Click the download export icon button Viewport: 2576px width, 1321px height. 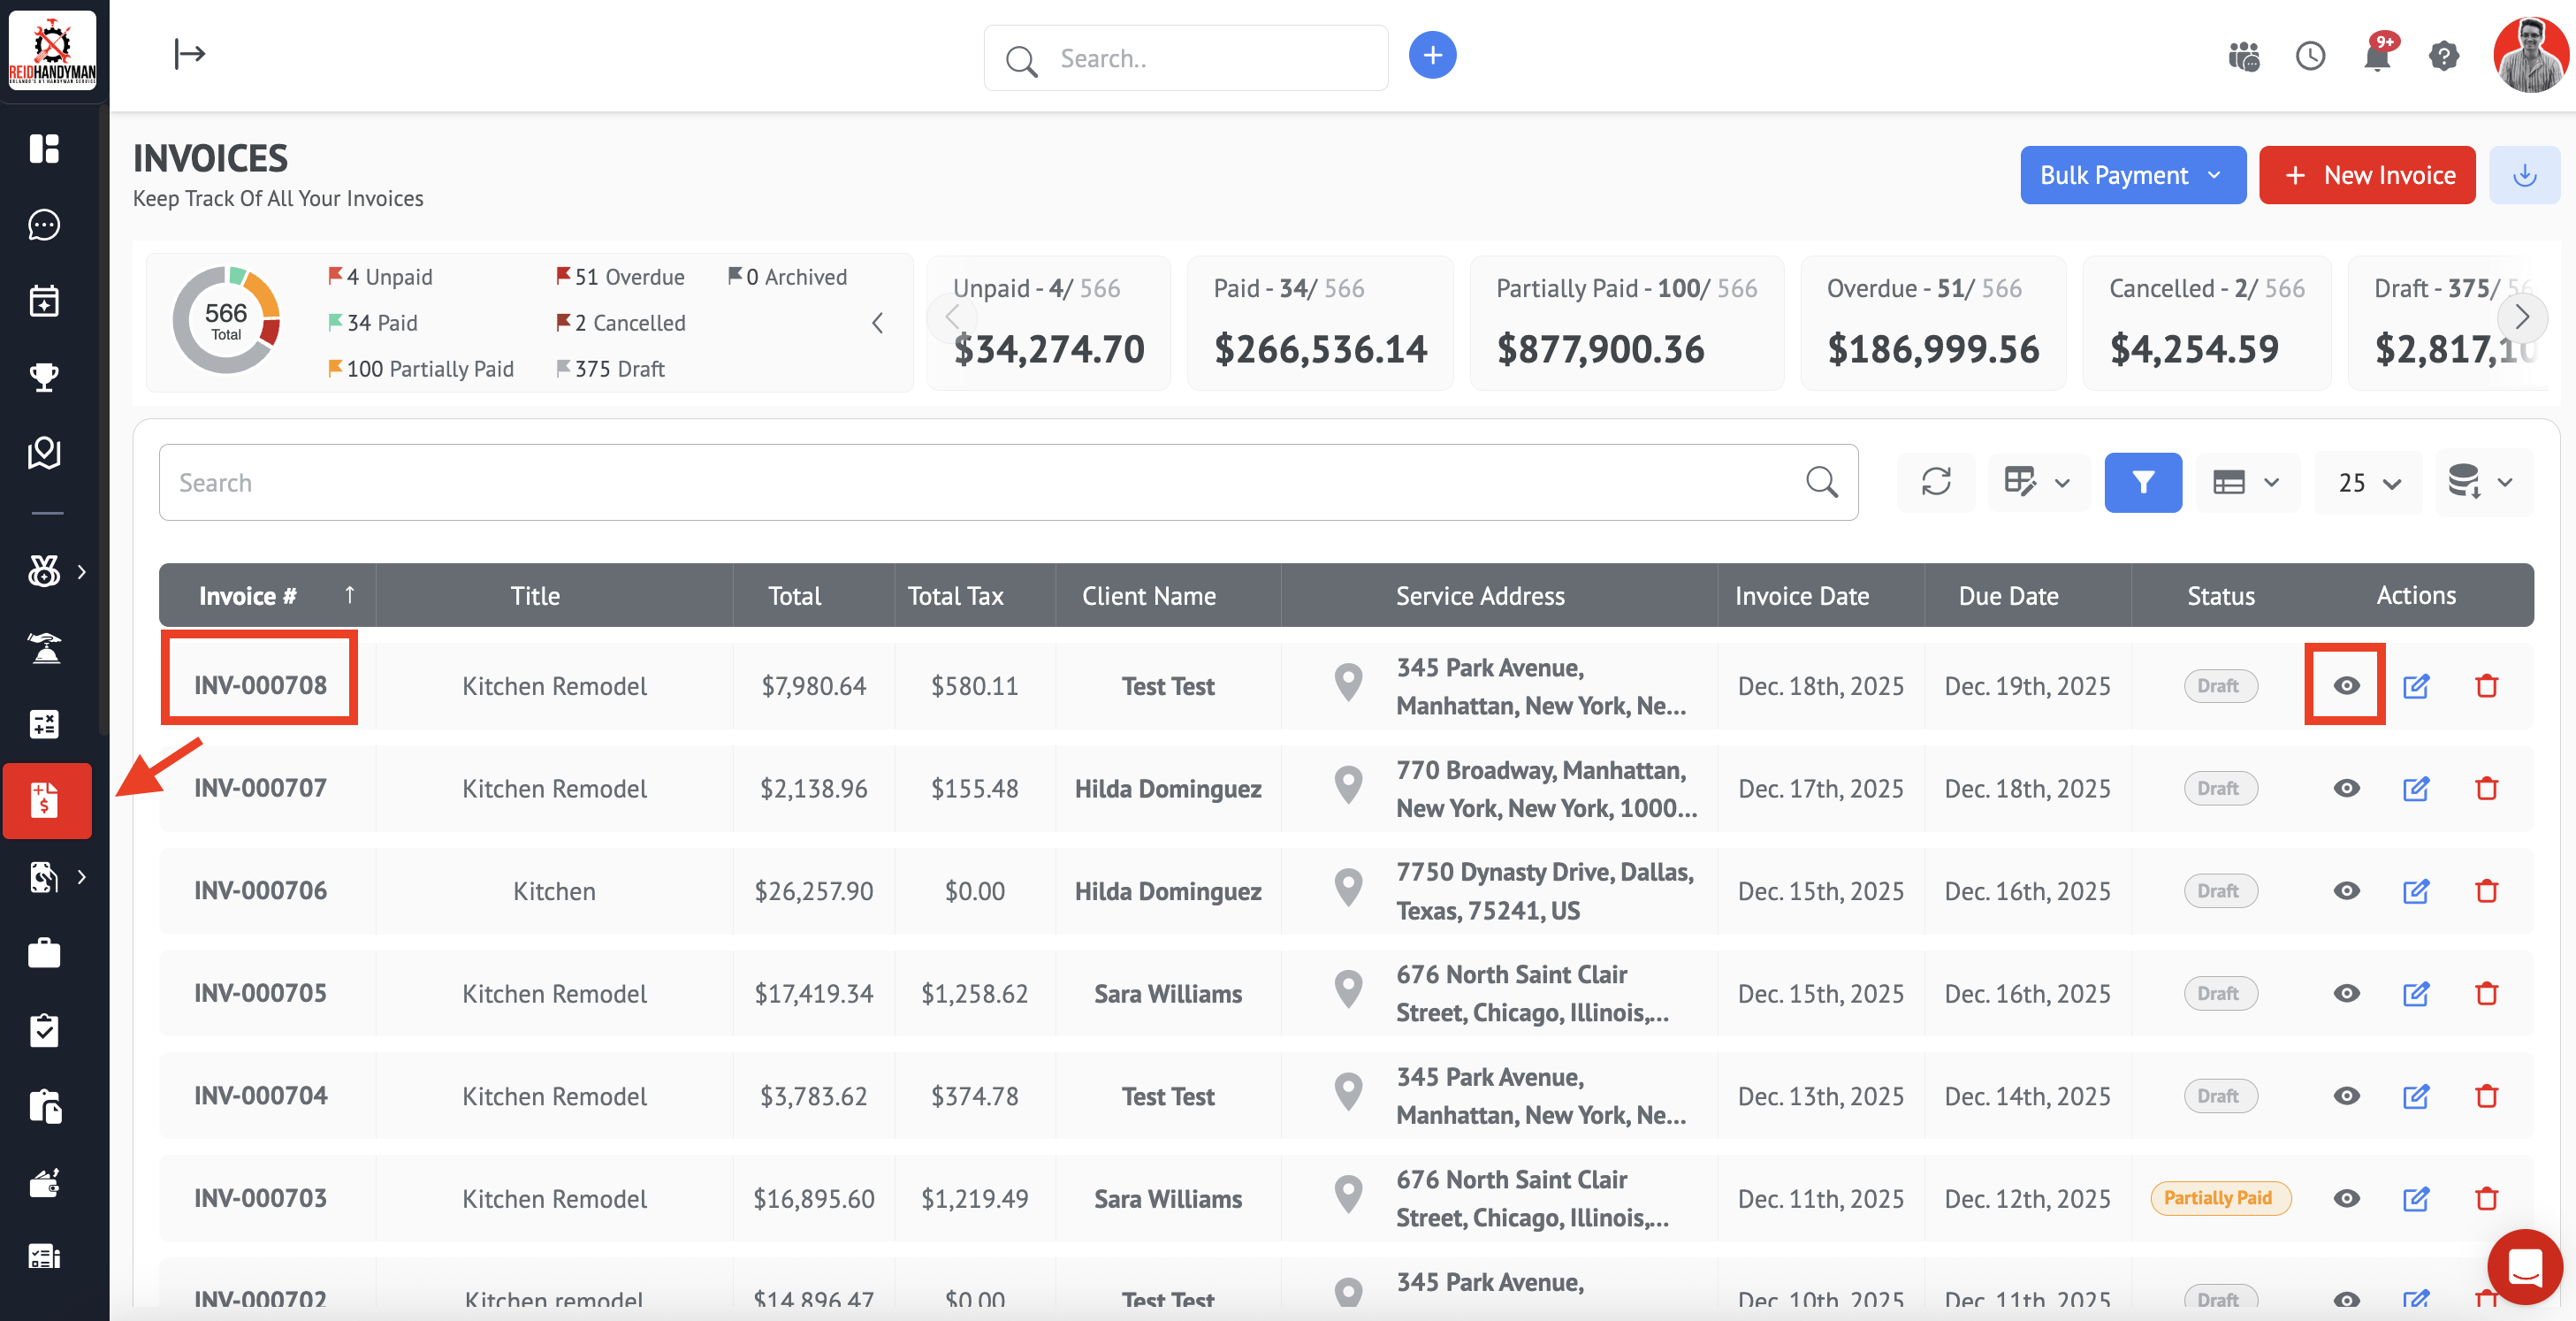point(2524,175)
